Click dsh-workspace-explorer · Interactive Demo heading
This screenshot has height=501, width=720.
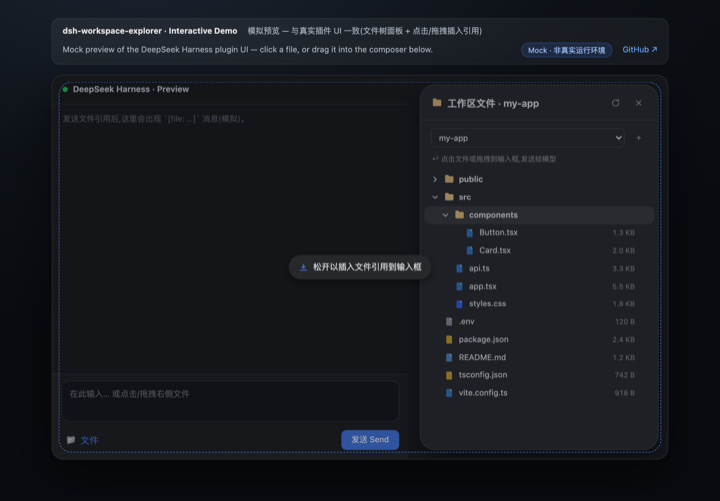coord(150,31)
